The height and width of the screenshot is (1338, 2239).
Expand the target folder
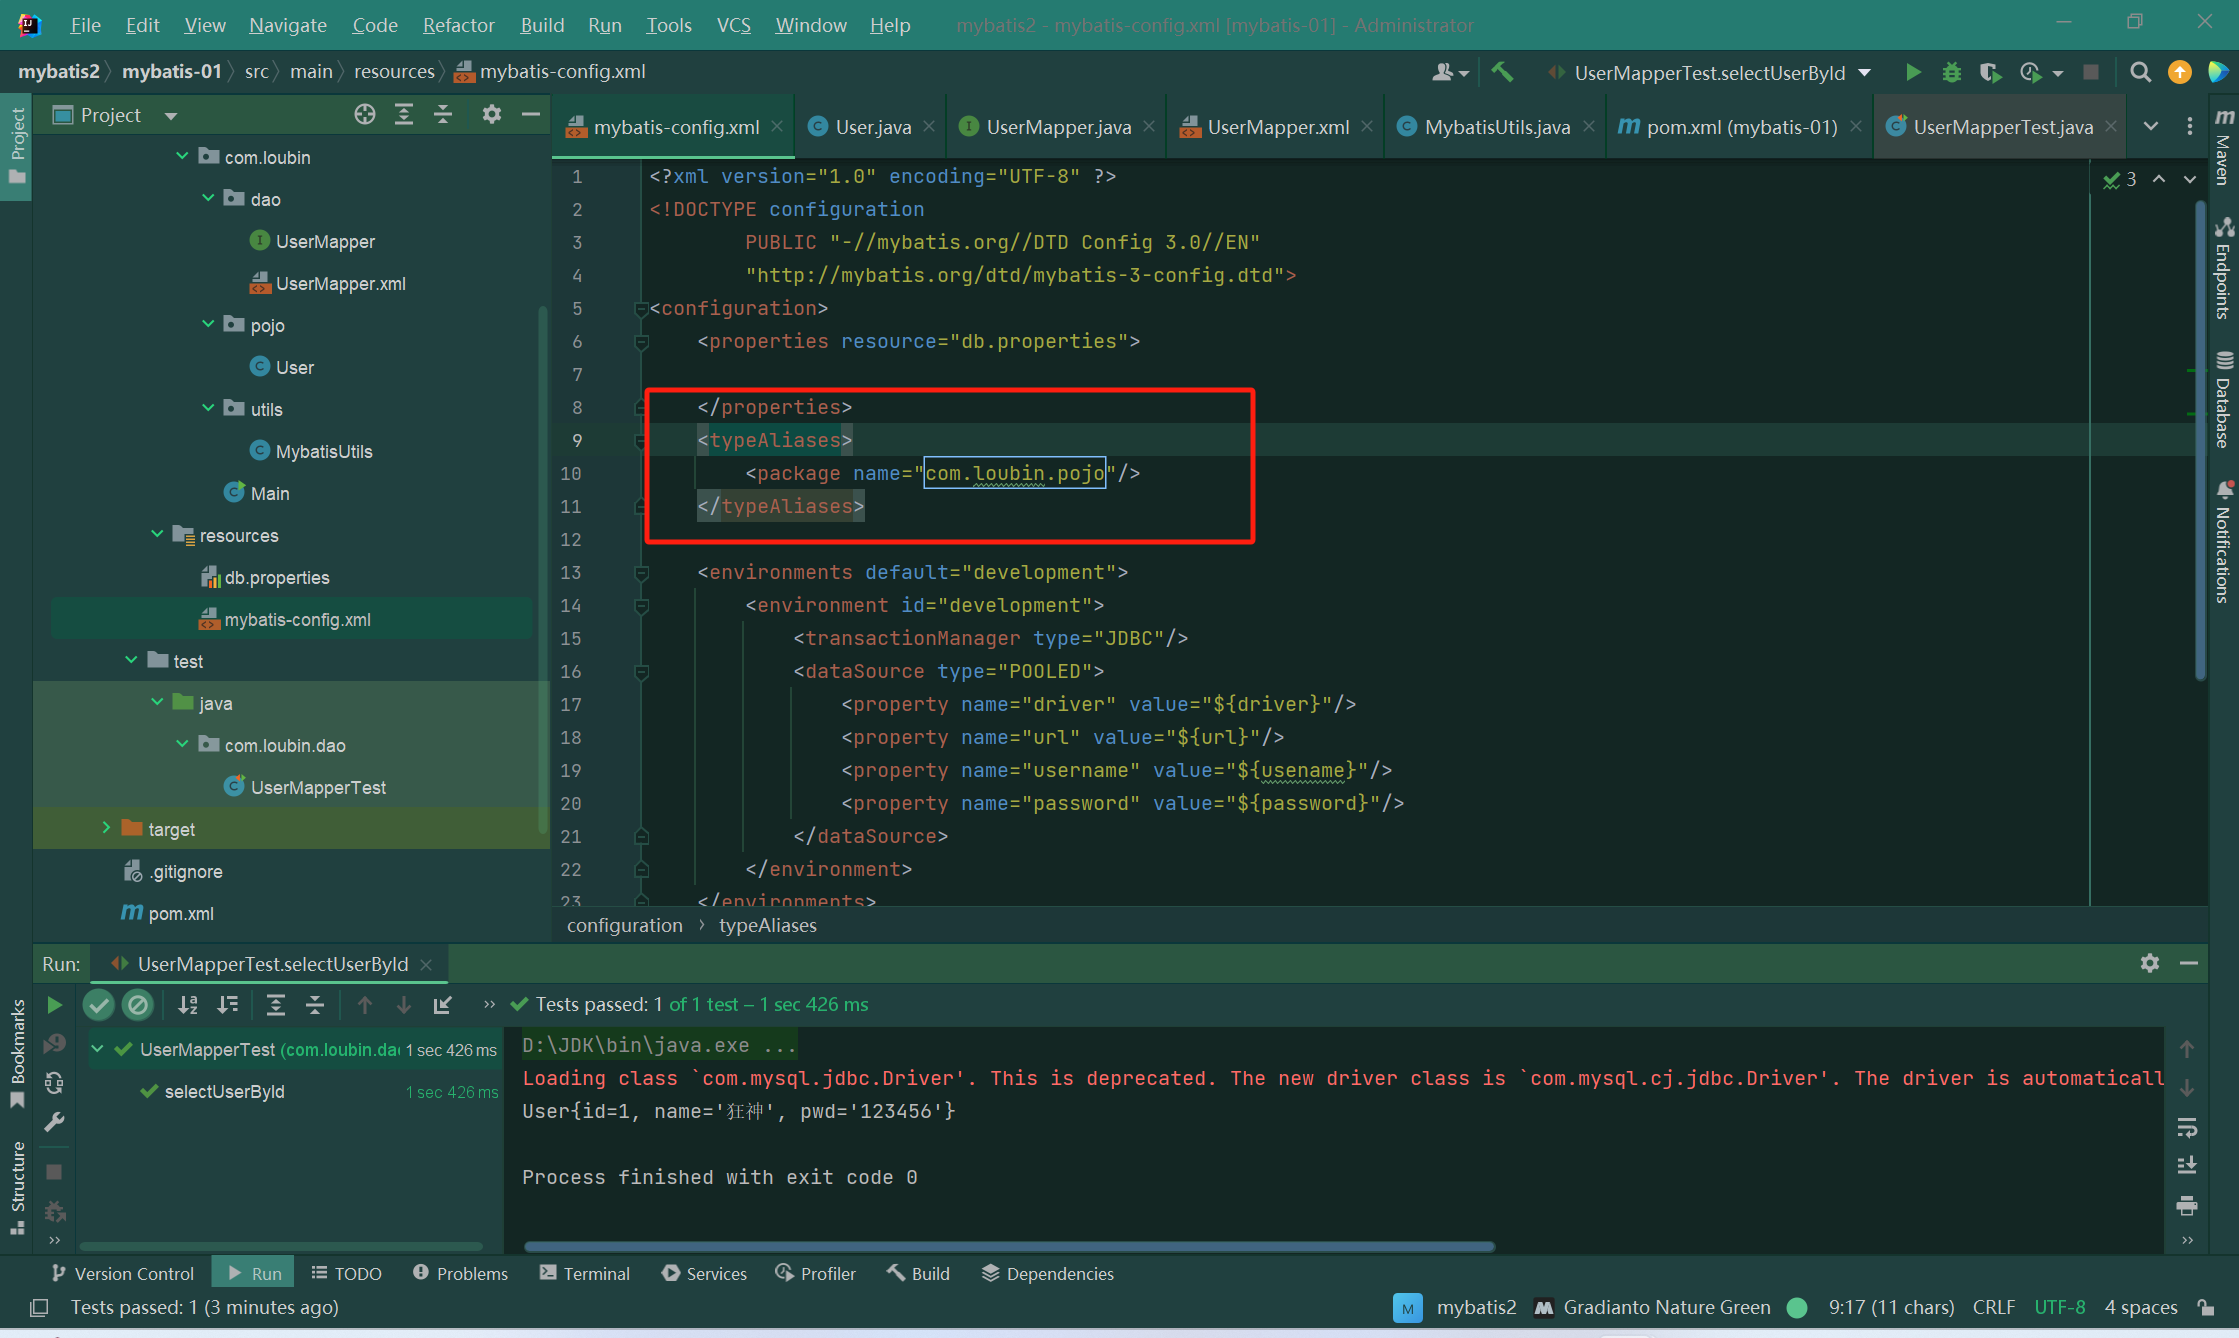pos(106,828)
